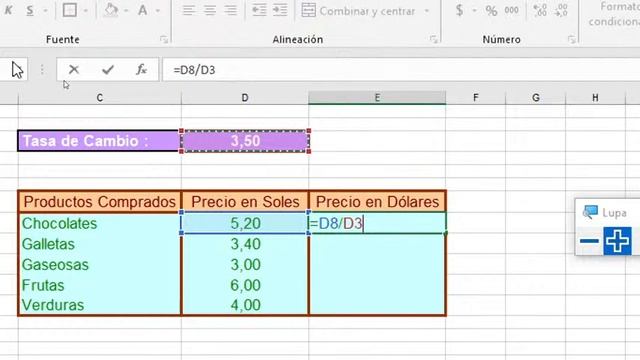Click formula bar showing =D8/D3
Image resolution: width=640 pixels, height=360 pixels.
tap(401, 70)
